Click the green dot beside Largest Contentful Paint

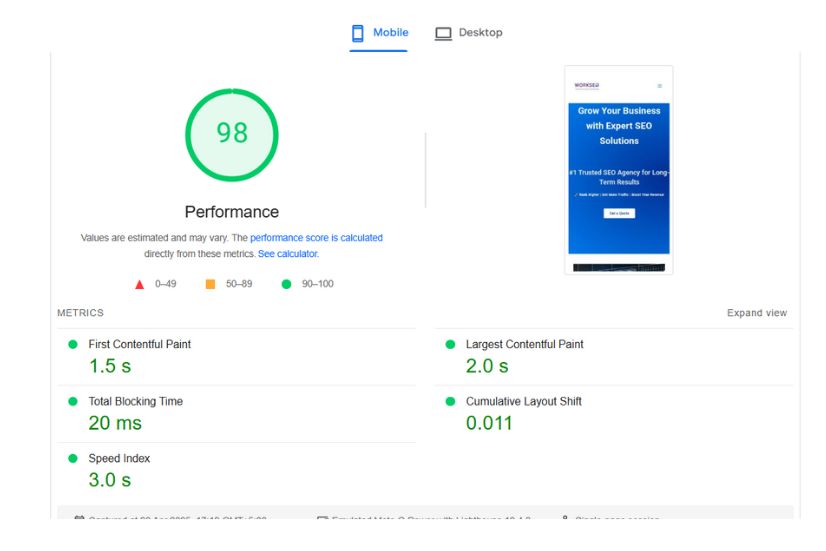coord(449,344)
